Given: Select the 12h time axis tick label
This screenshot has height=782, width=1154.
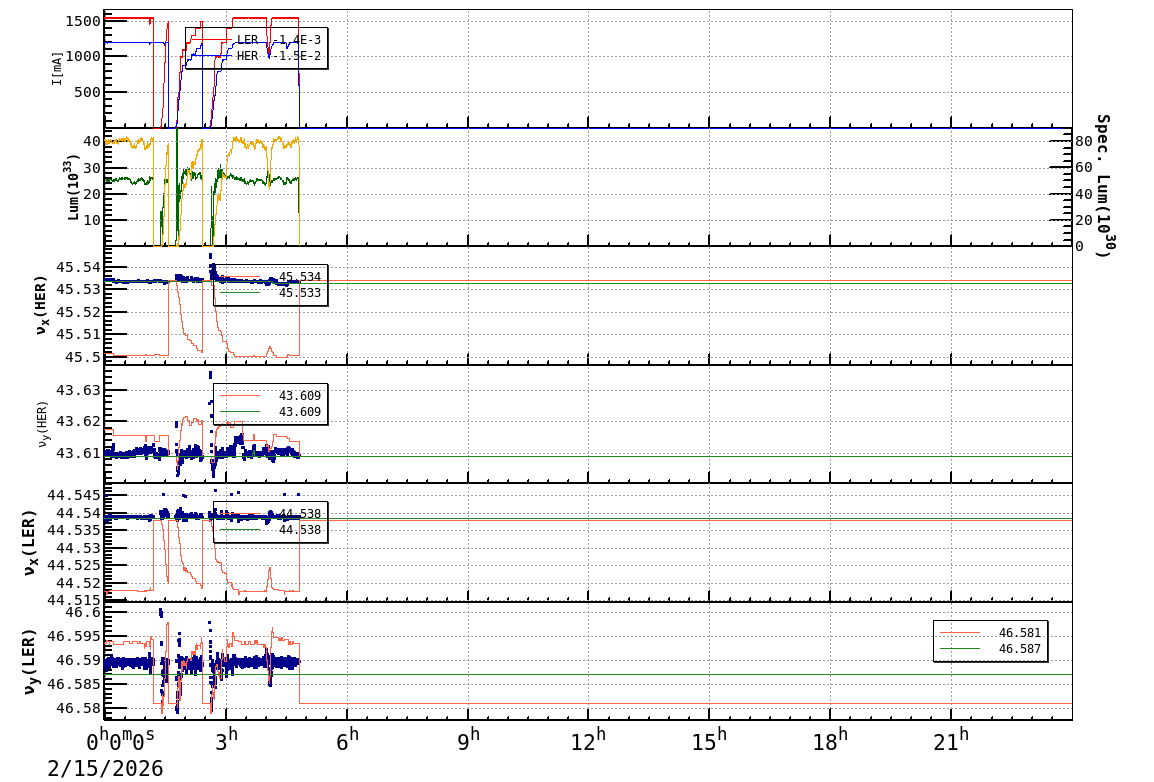Looking at the screenshot, I should 588,740.
